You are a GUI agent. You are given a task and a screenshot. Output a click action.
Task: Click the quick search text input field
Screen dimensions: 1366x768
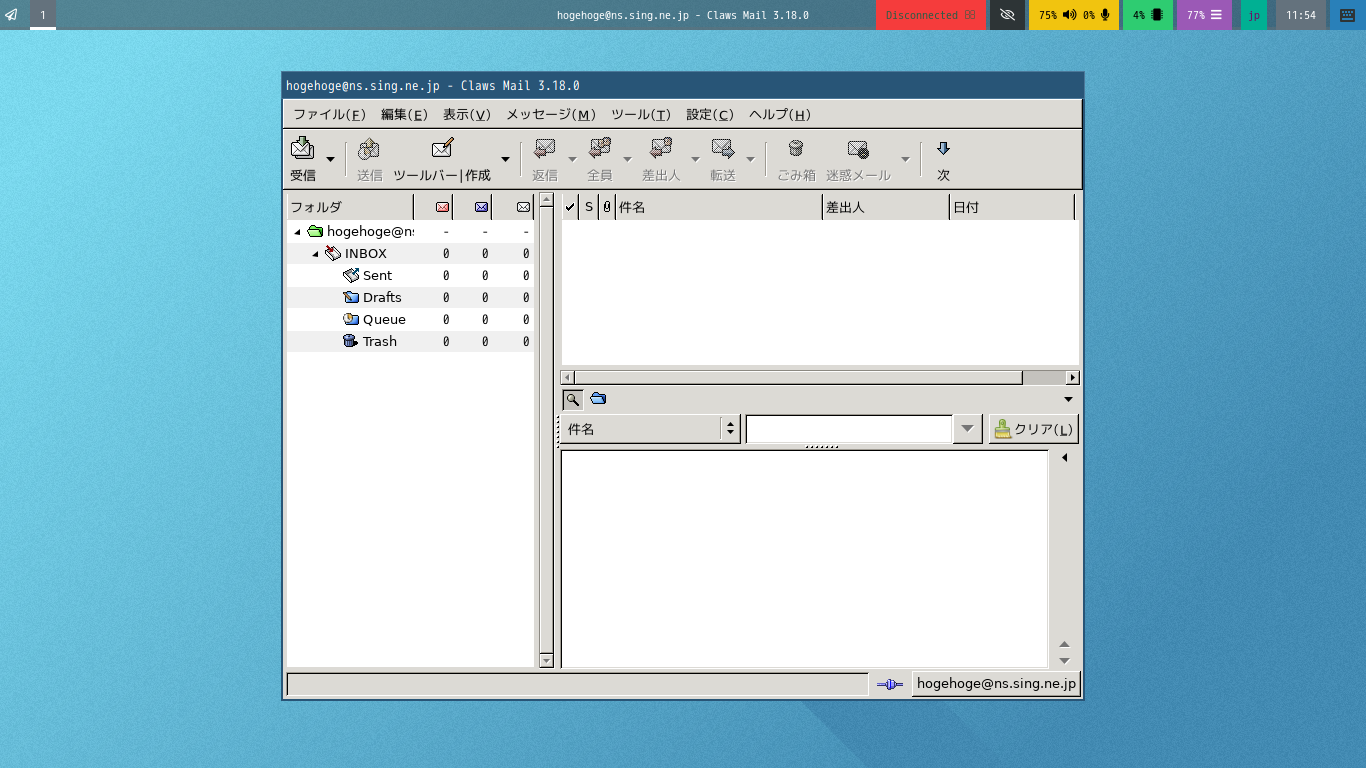(849, 429)
